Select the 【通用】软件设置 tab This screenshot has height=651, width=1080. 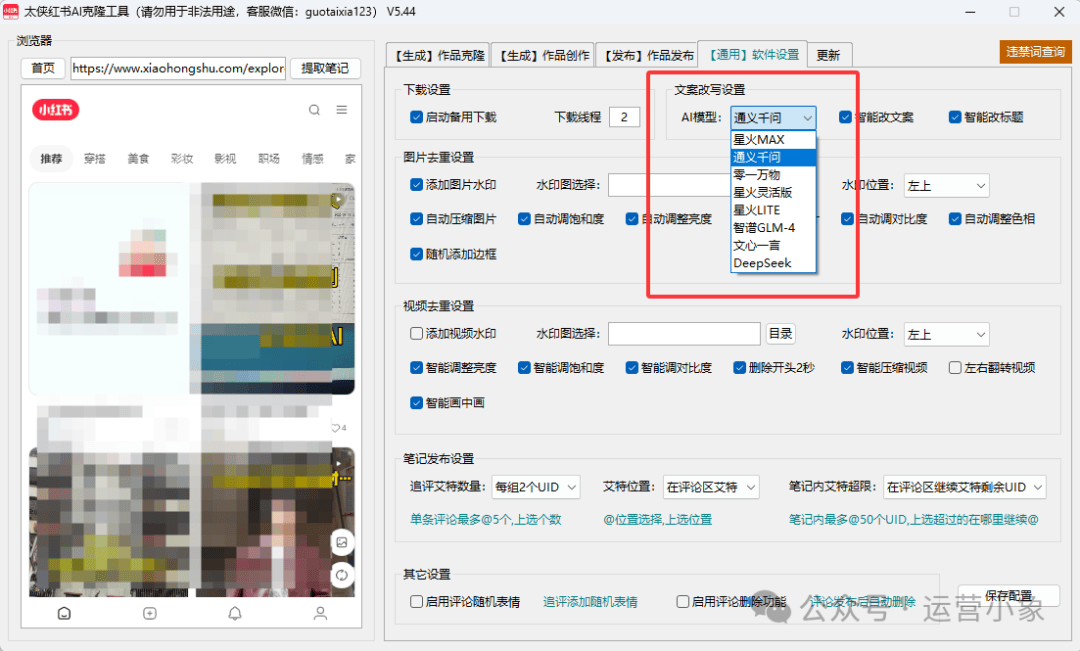tap(754, 54)
